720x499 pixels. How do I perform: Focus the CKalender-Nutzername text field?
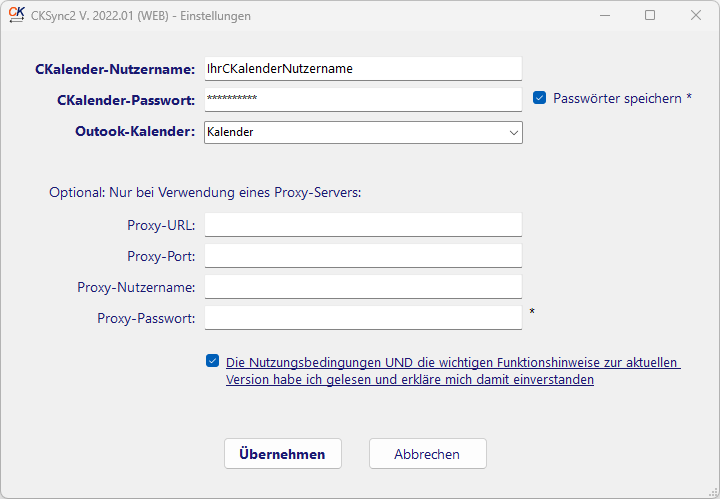(363, 68)
